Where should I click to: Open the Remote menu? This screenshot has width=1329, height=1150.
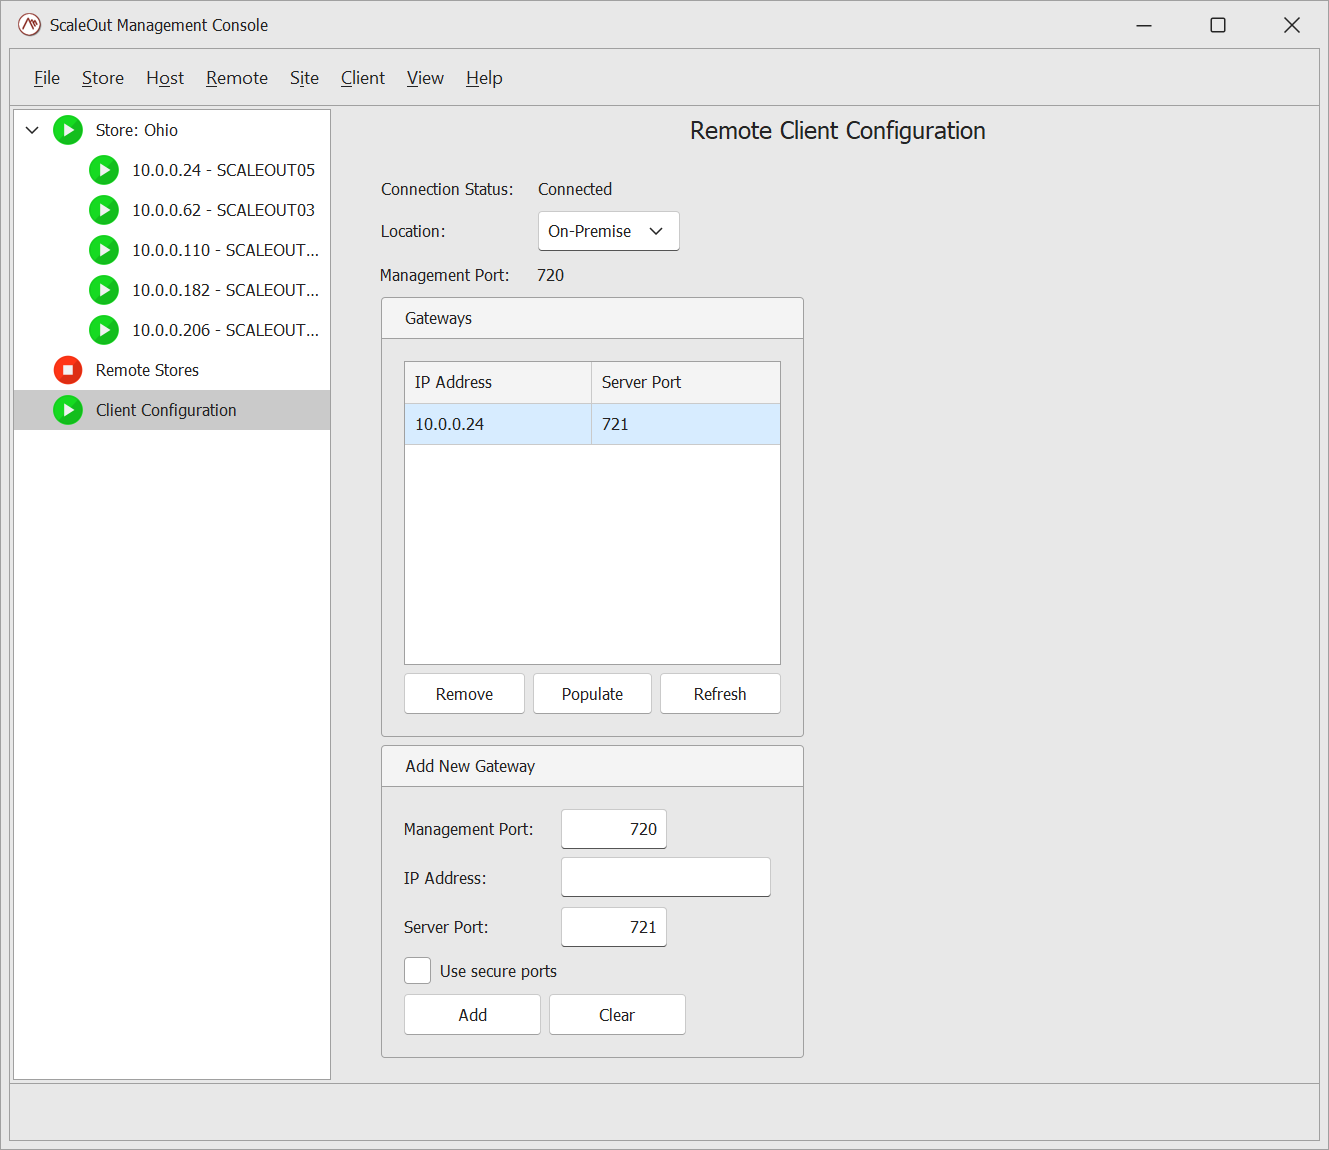pyautogui.click(x=237, y=78)
